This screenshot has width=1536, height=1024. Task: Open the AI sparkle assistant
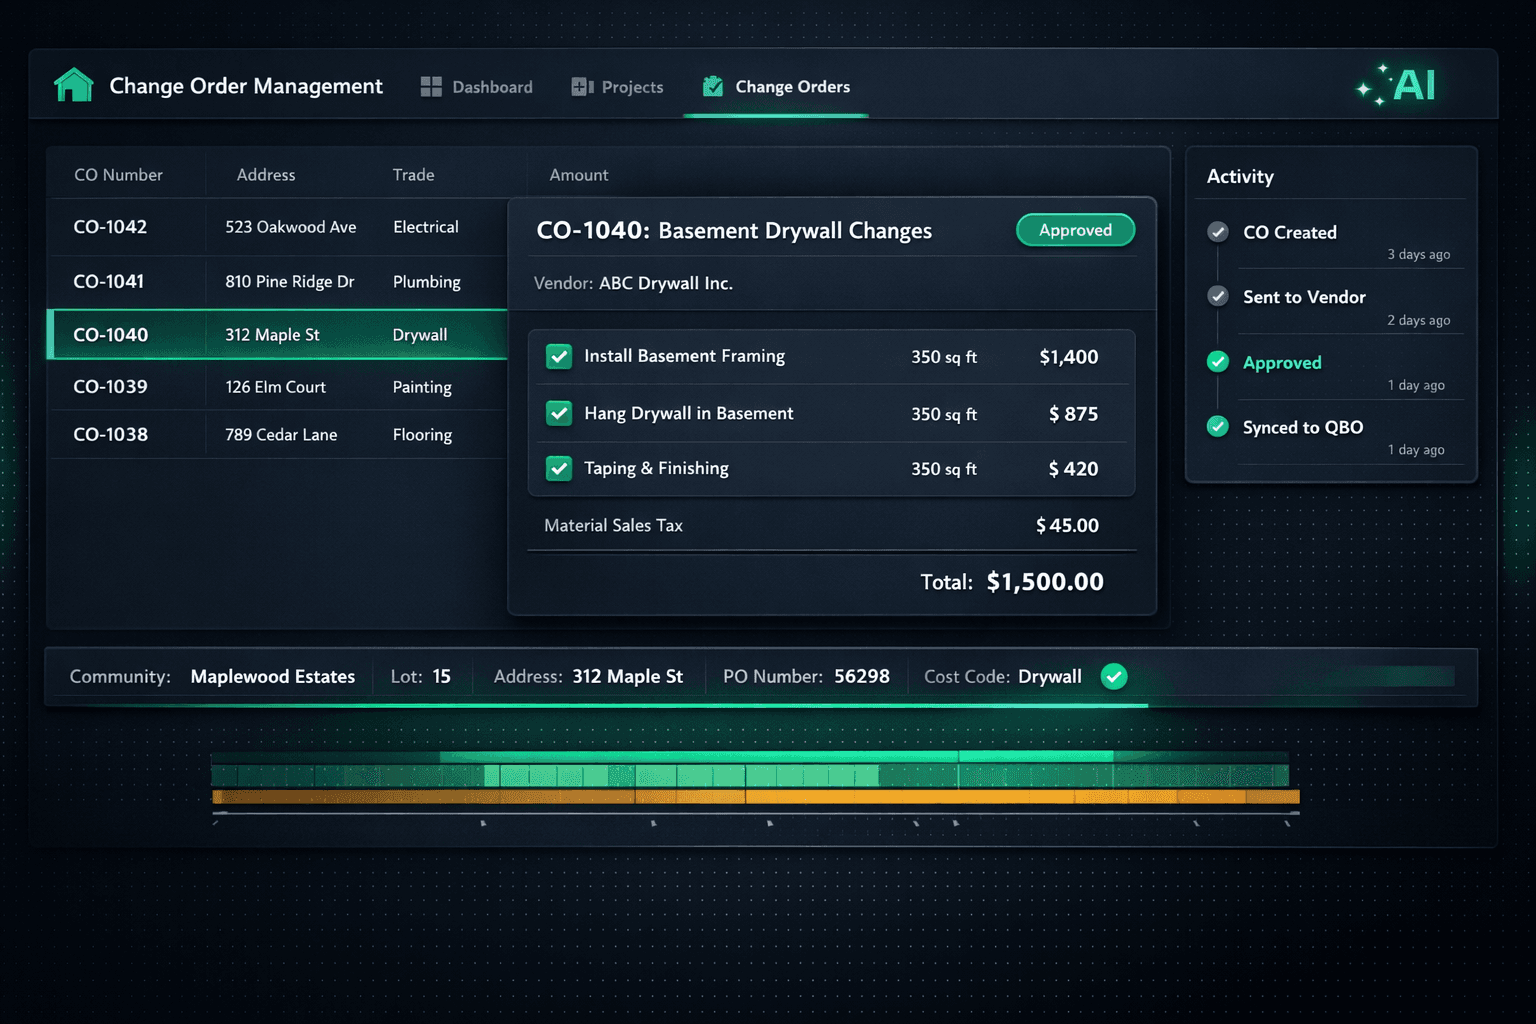click(1397, 85)
